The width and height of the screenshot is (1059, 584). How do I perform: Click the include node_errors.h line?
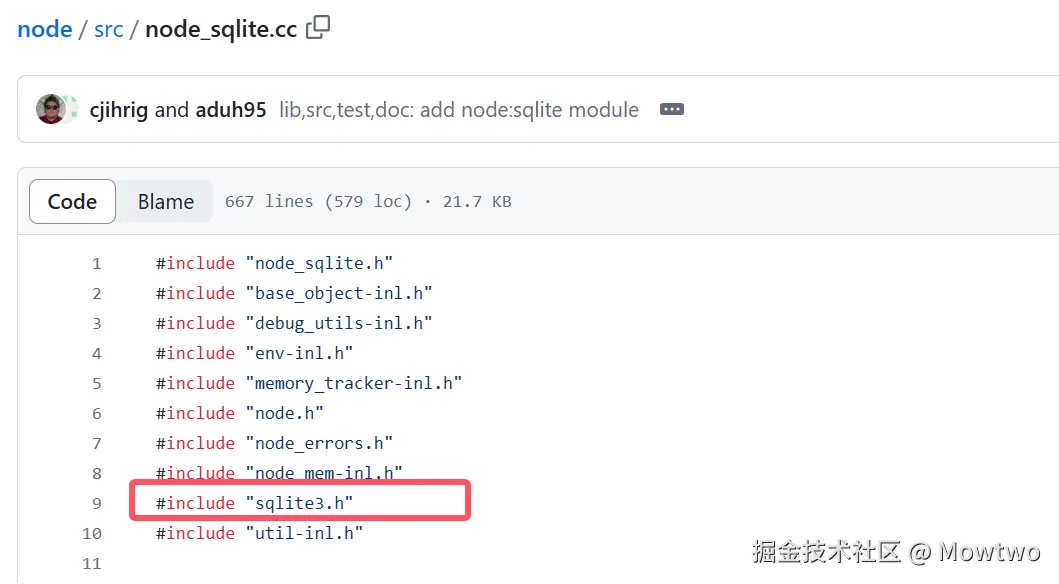[x=274, y=443]
